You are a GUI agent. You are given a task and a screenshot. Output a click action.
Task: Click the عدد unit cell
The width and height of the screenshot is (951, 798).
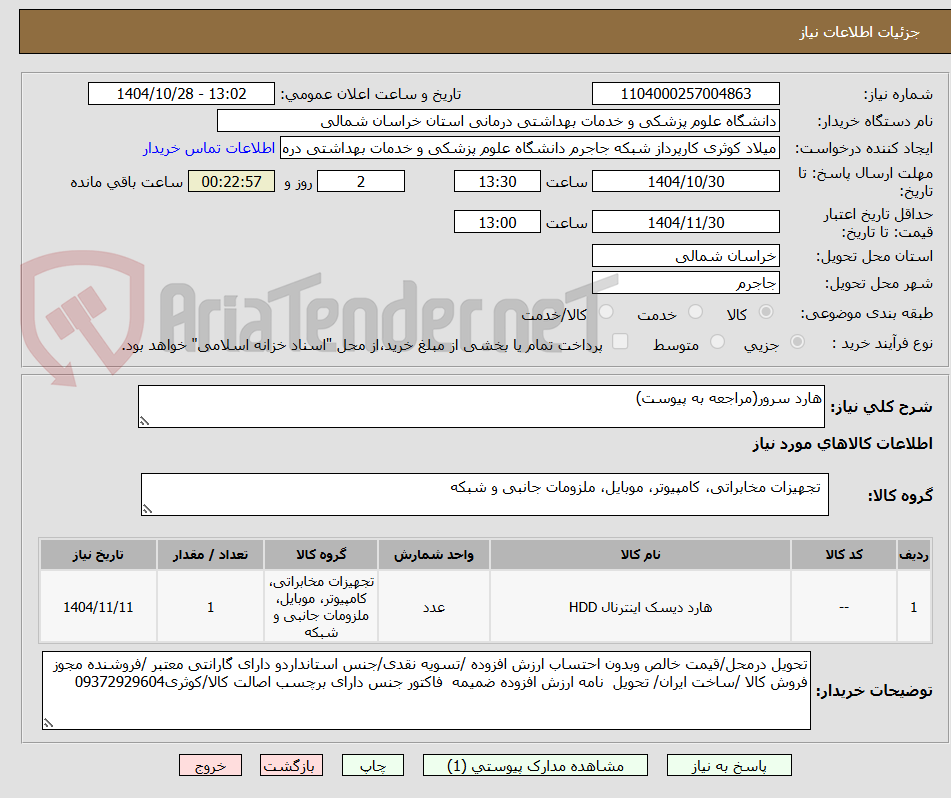click(434, 607)
